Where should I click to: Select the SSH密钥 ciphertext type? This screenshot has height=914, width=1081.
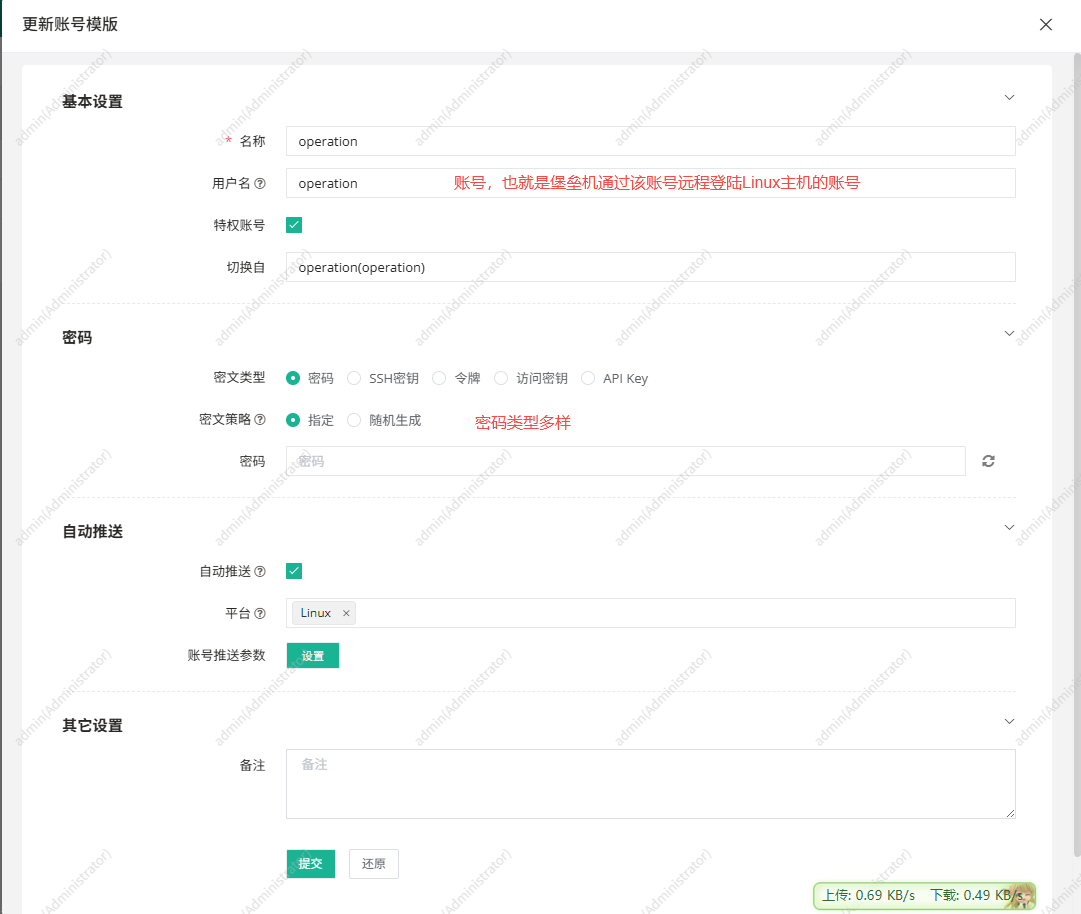point(354,378)
